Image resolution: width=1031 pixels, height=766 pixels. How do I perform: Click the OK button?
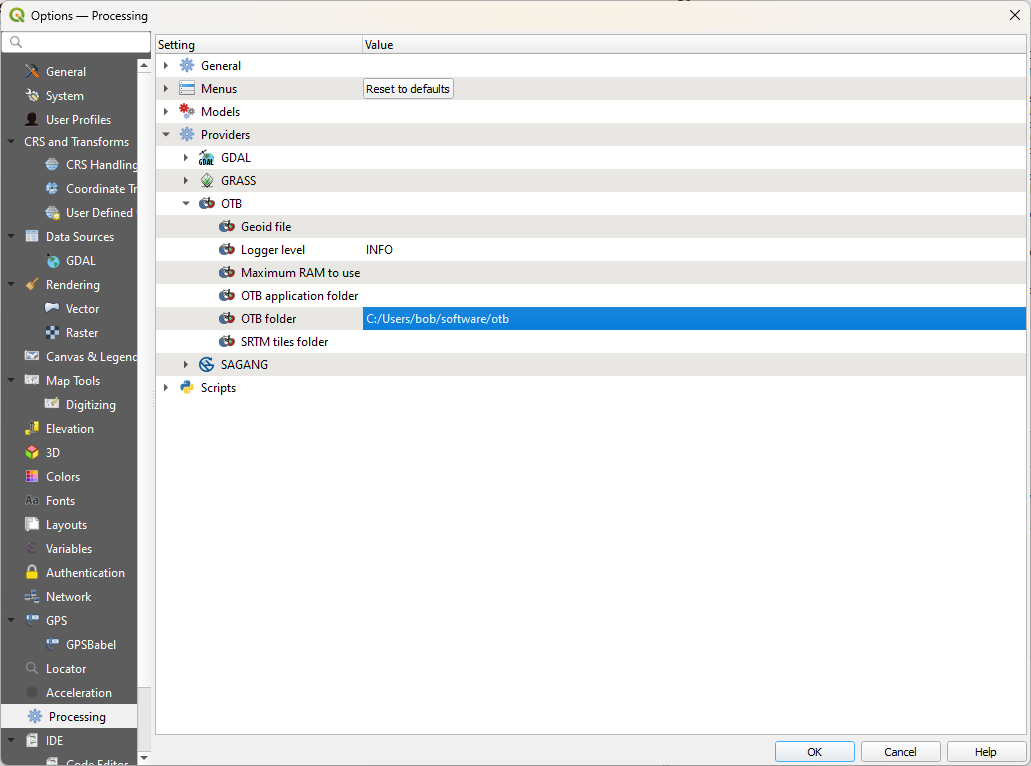click(814, 752)
